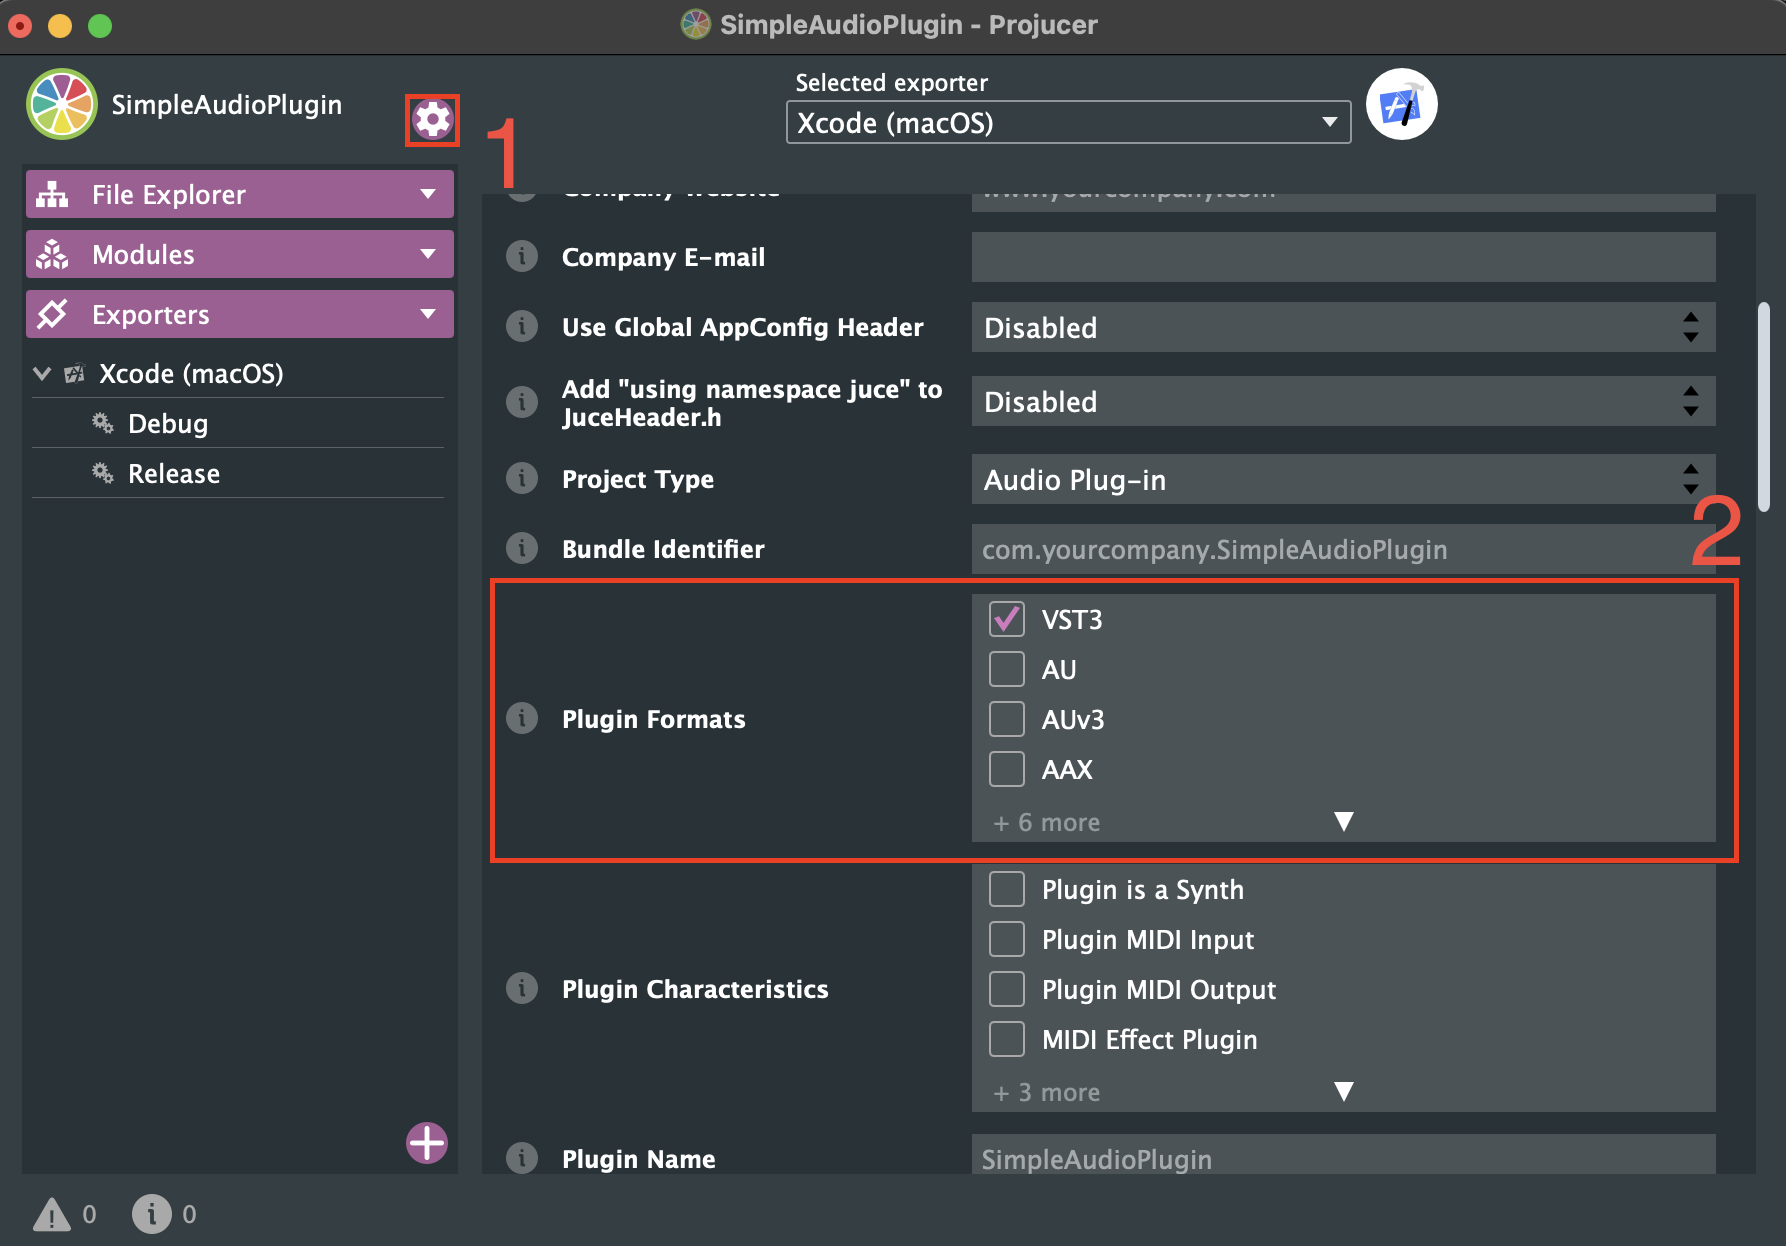Open the Selected exporter dropdown
1786x1246 pixels.
pos(1068,122)
